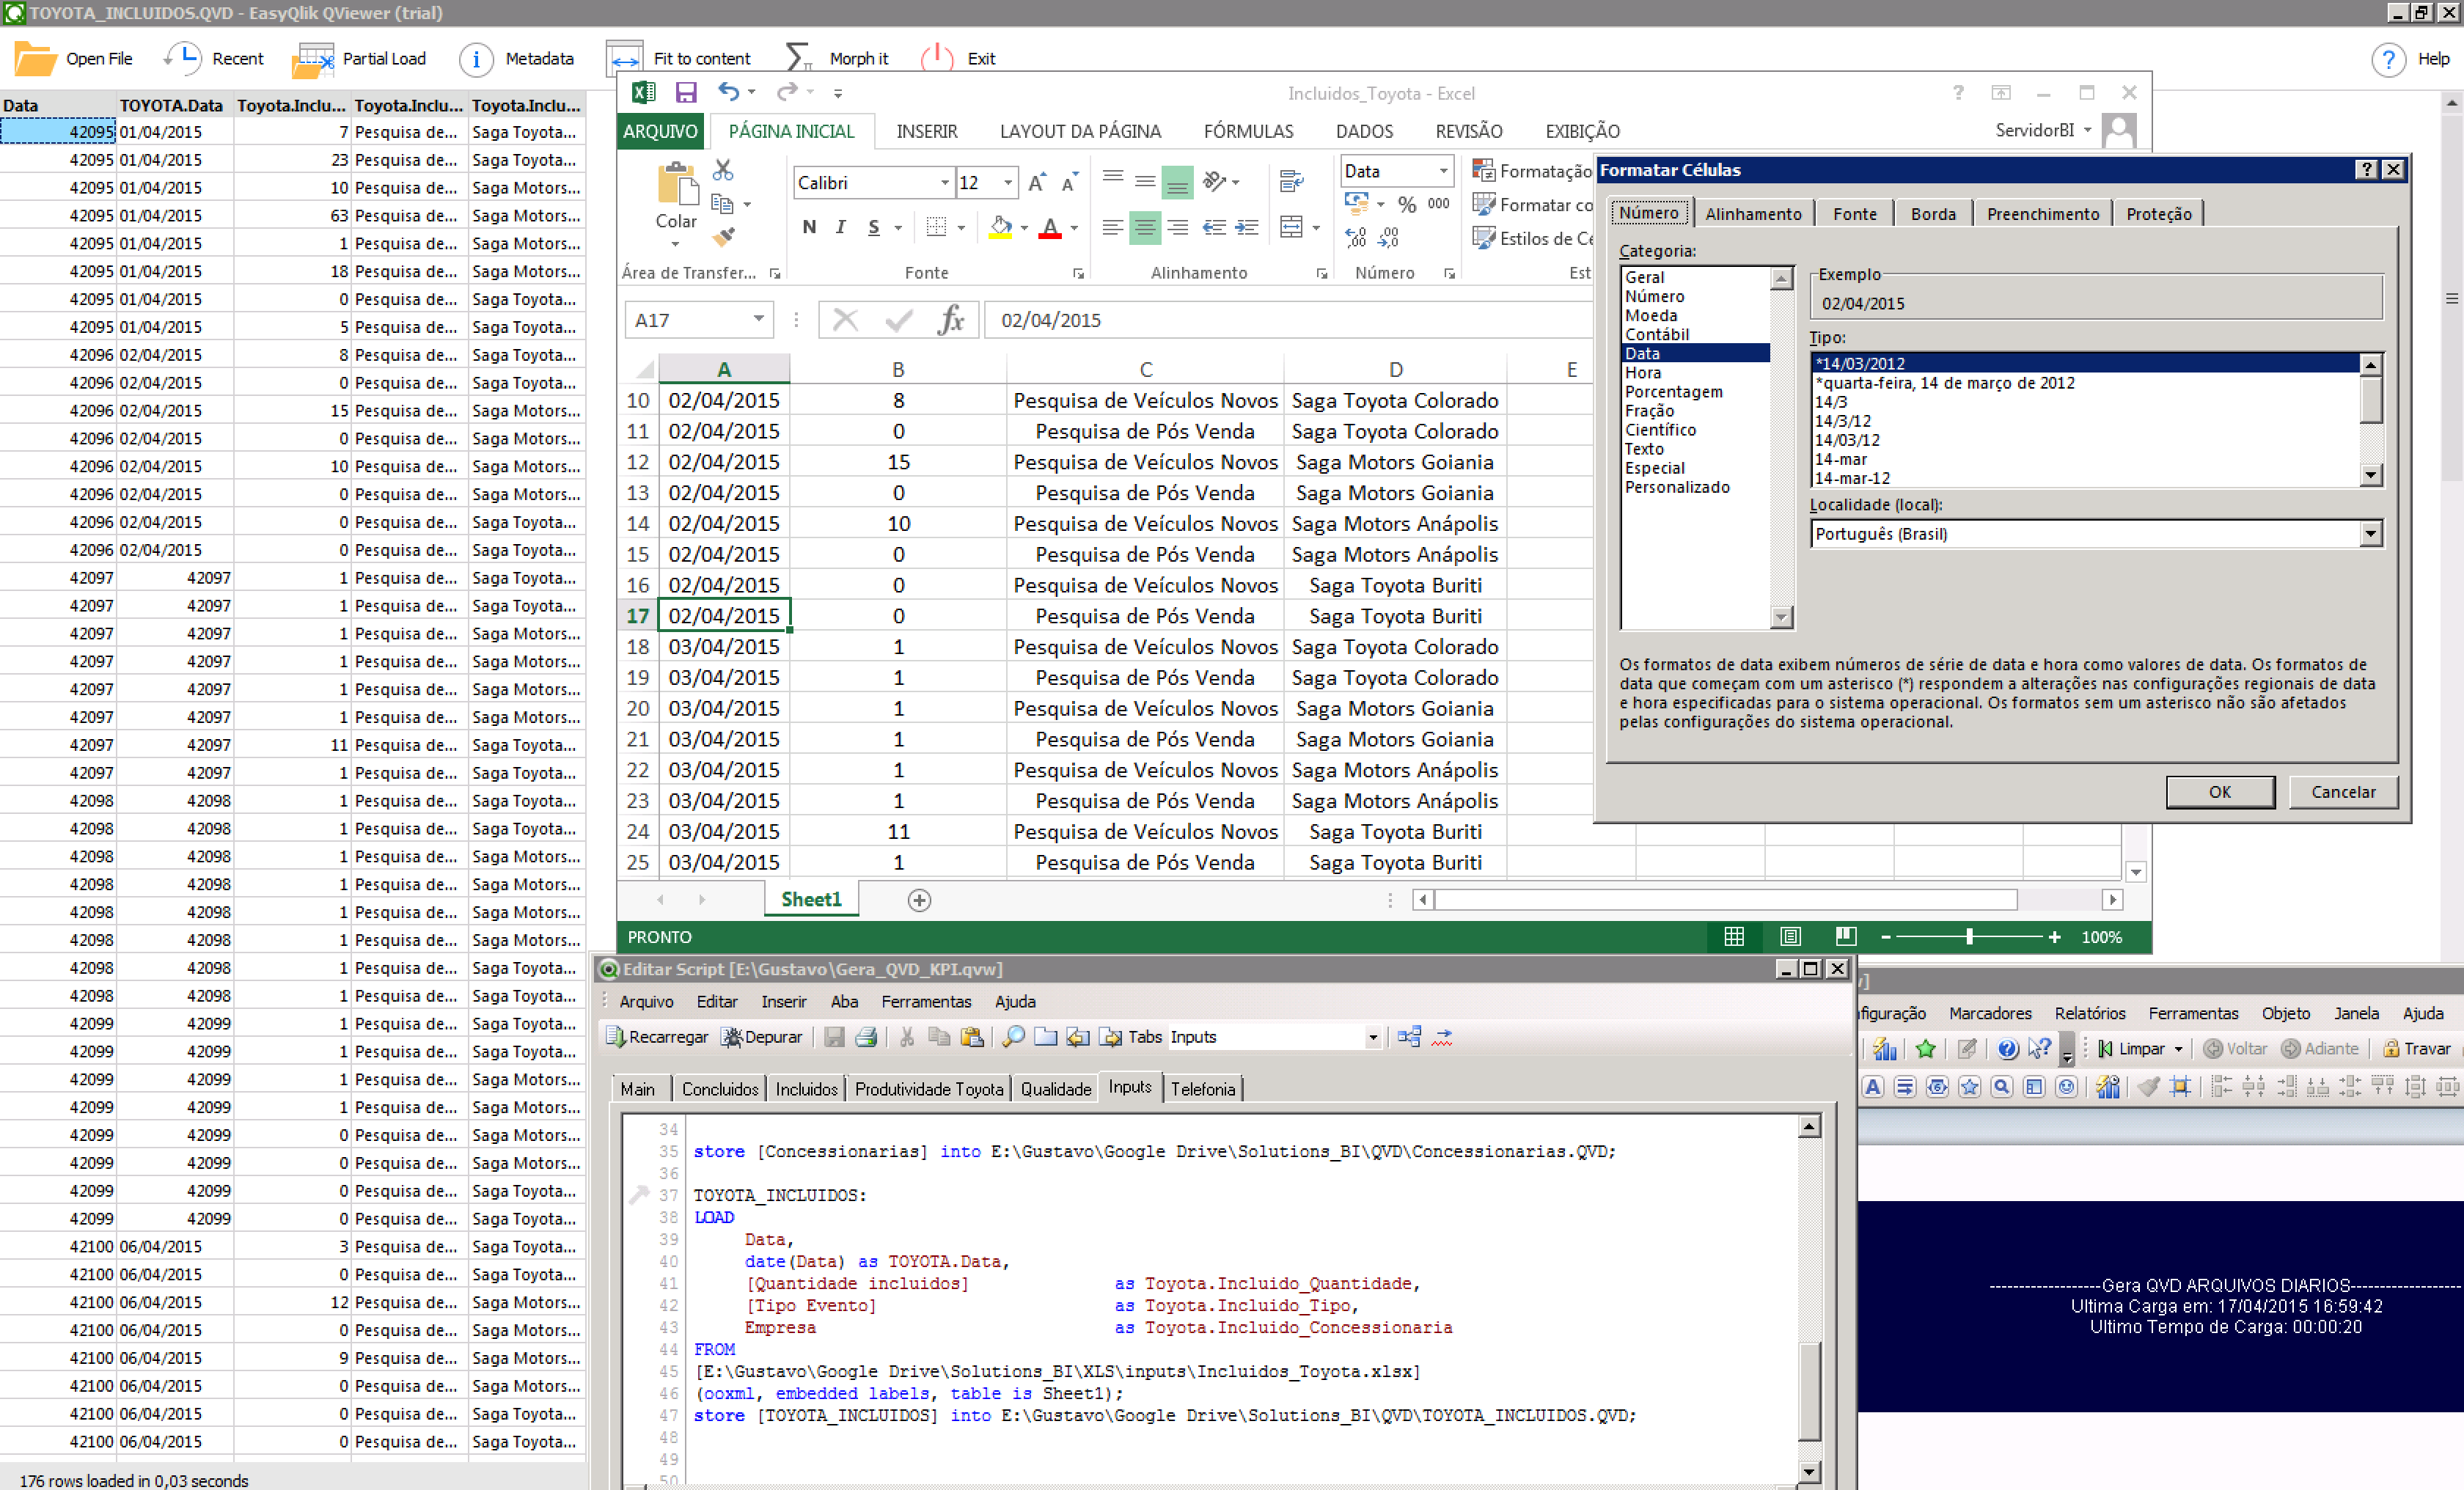Switch to Preenchimento tab in Formatar Células

pos(2042,214)
